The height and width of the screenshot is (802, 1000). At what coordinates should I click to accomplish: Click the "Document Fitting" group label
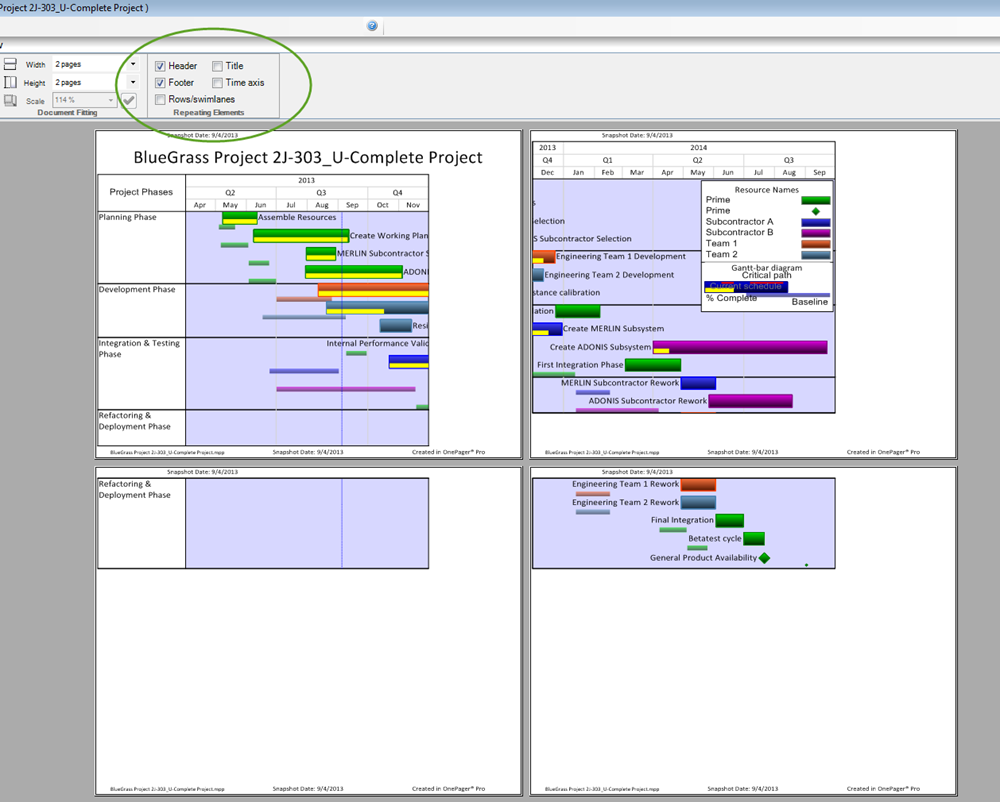pos(68,113)
